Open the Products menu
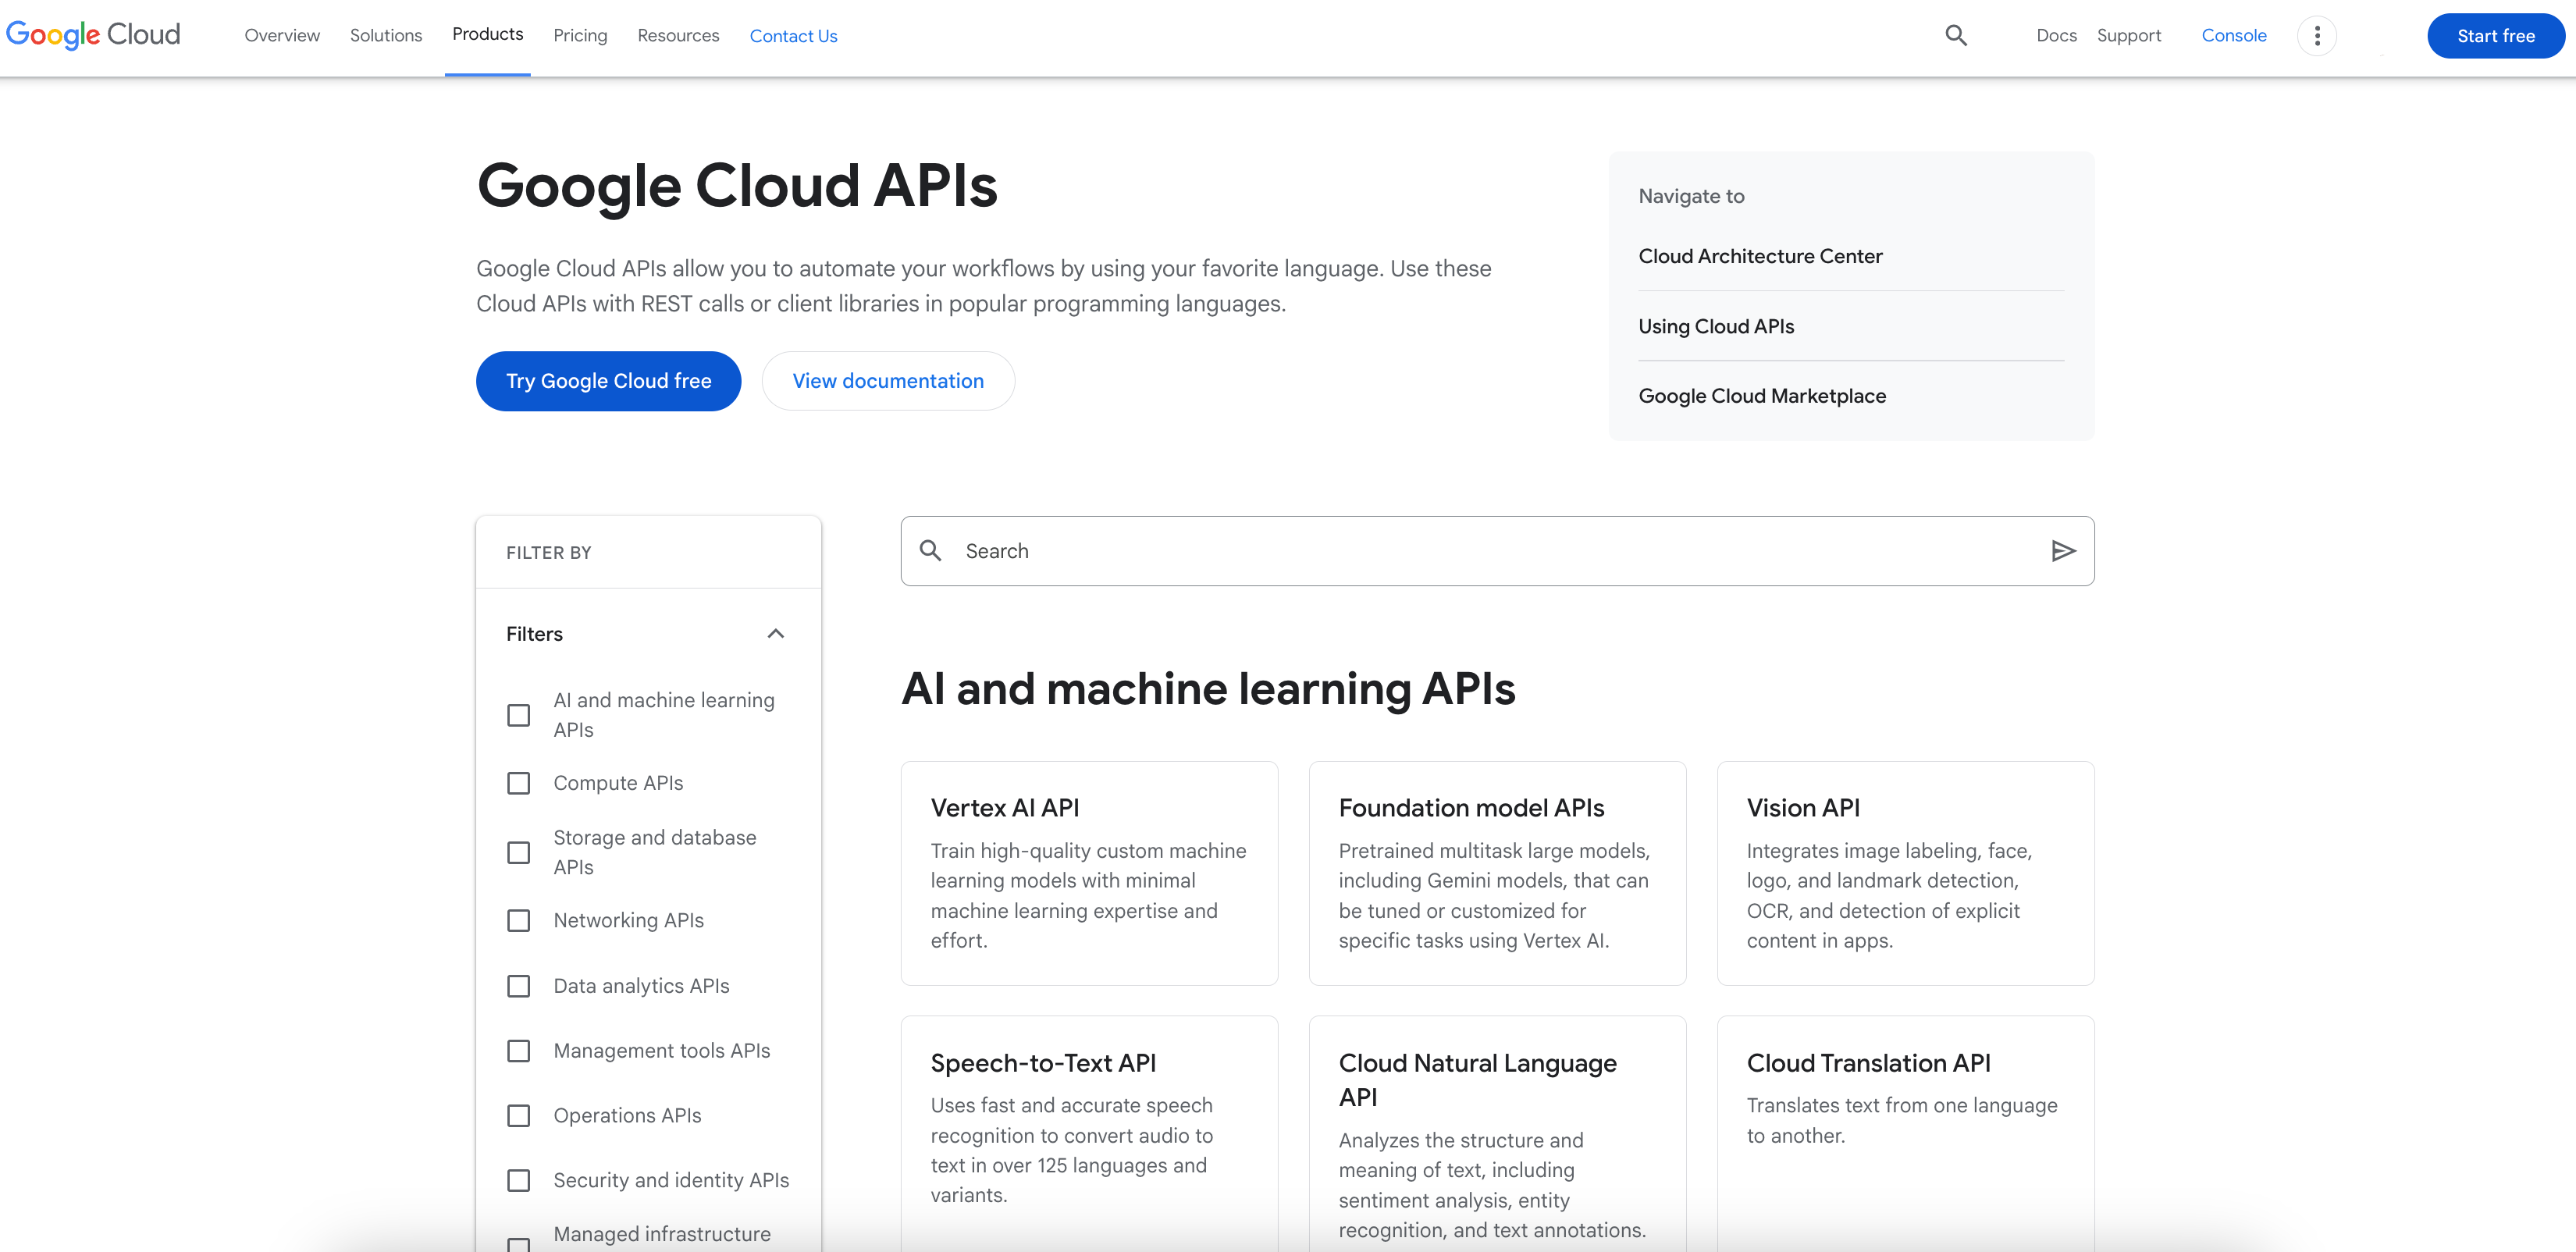Viewport: 2576px width, 1252px height. pos(487,34)
